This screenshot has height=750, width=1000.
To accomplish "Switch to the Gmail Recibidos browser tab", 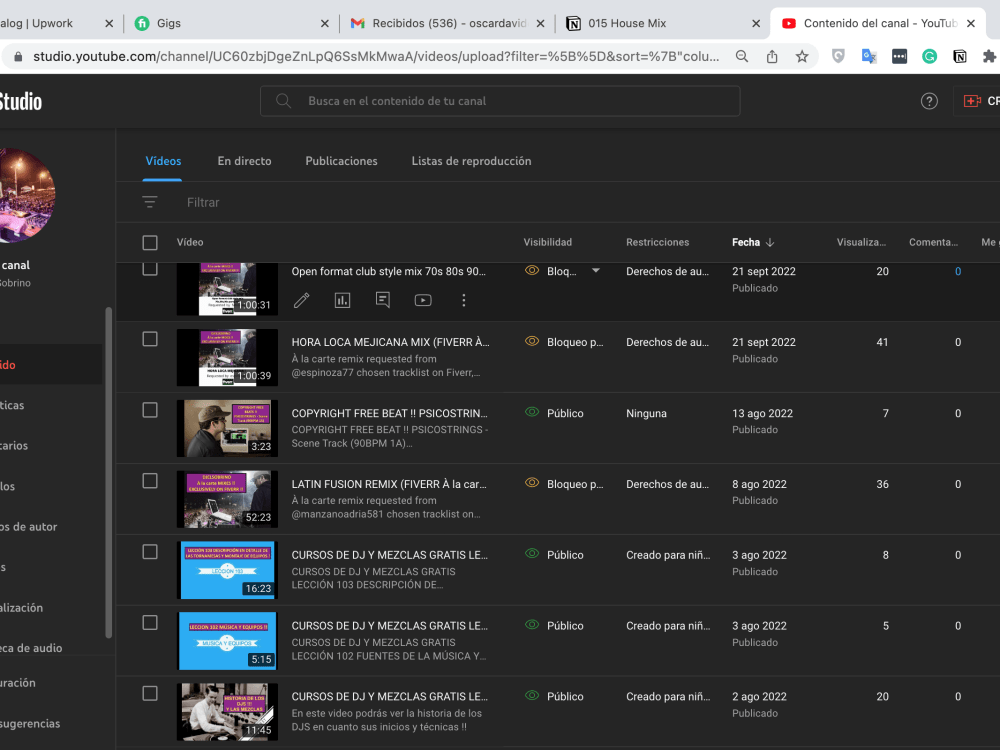I will point(446,24).
